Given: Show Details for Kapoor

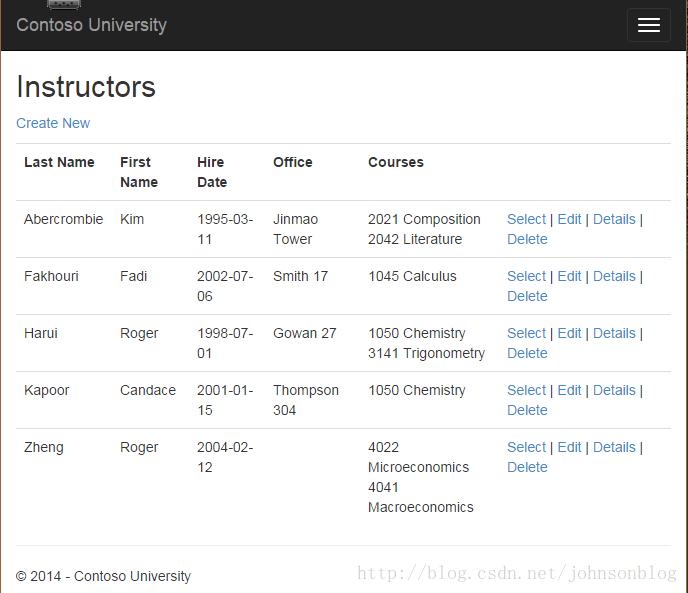Looking at the screenshot, I should point(614,390).
